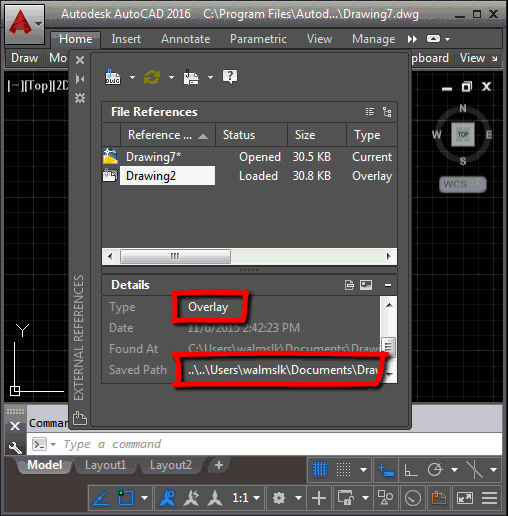Click the isolate objects icon
This screenshot has height=516, width=508.
click(385, 498)
